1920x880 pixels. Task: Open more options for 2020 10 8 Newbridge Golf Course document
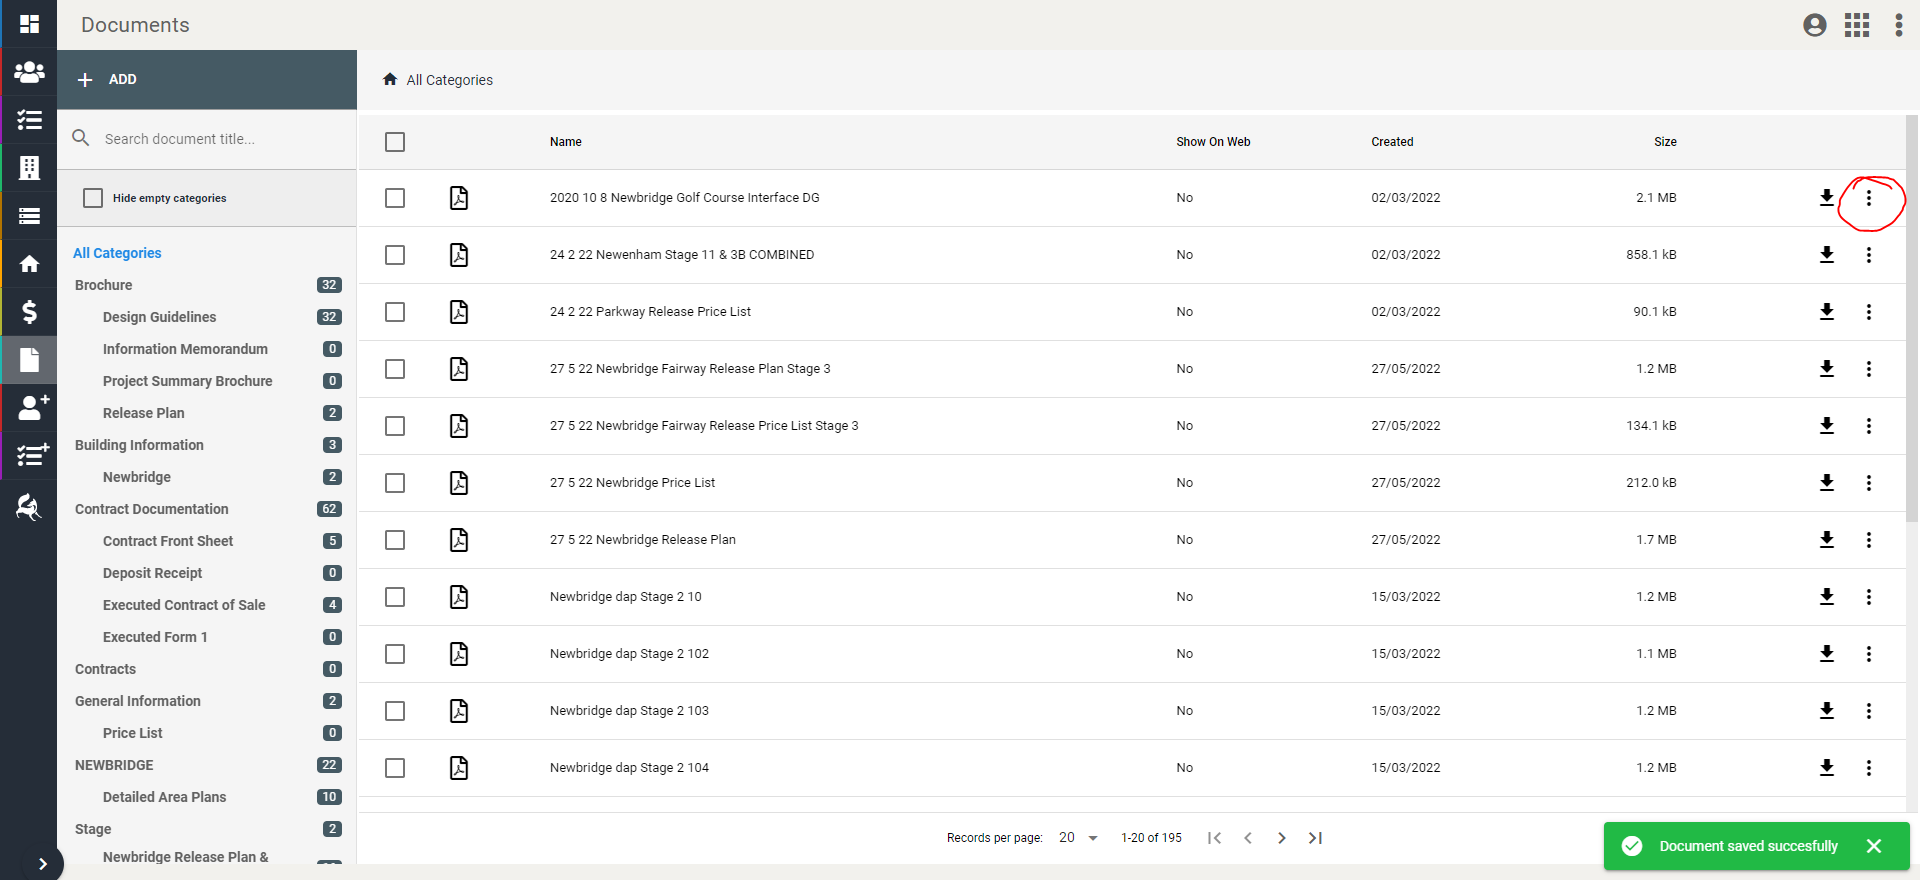(1868, 198)
